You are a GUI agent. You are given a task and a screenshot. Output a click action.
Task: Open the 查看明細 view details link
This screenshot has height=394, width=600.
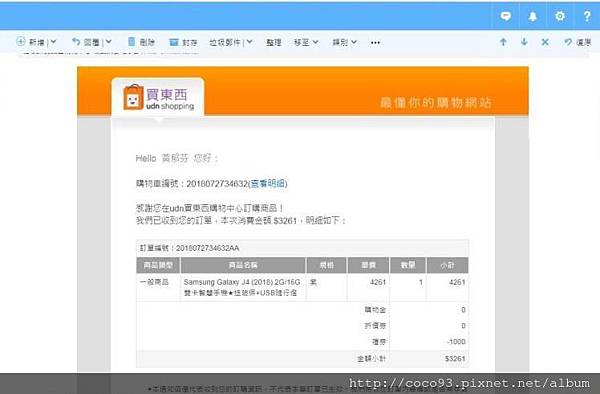click(x=268, y=184)
